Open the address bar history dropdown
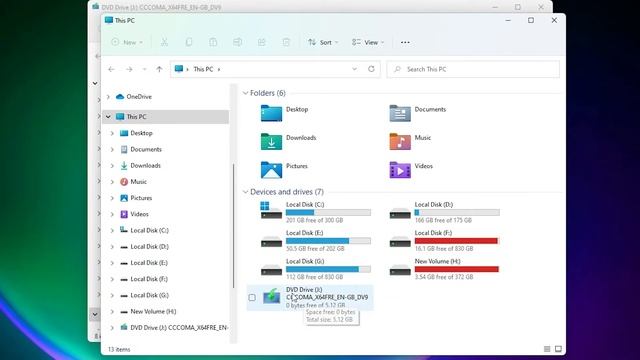 (354, 69)
